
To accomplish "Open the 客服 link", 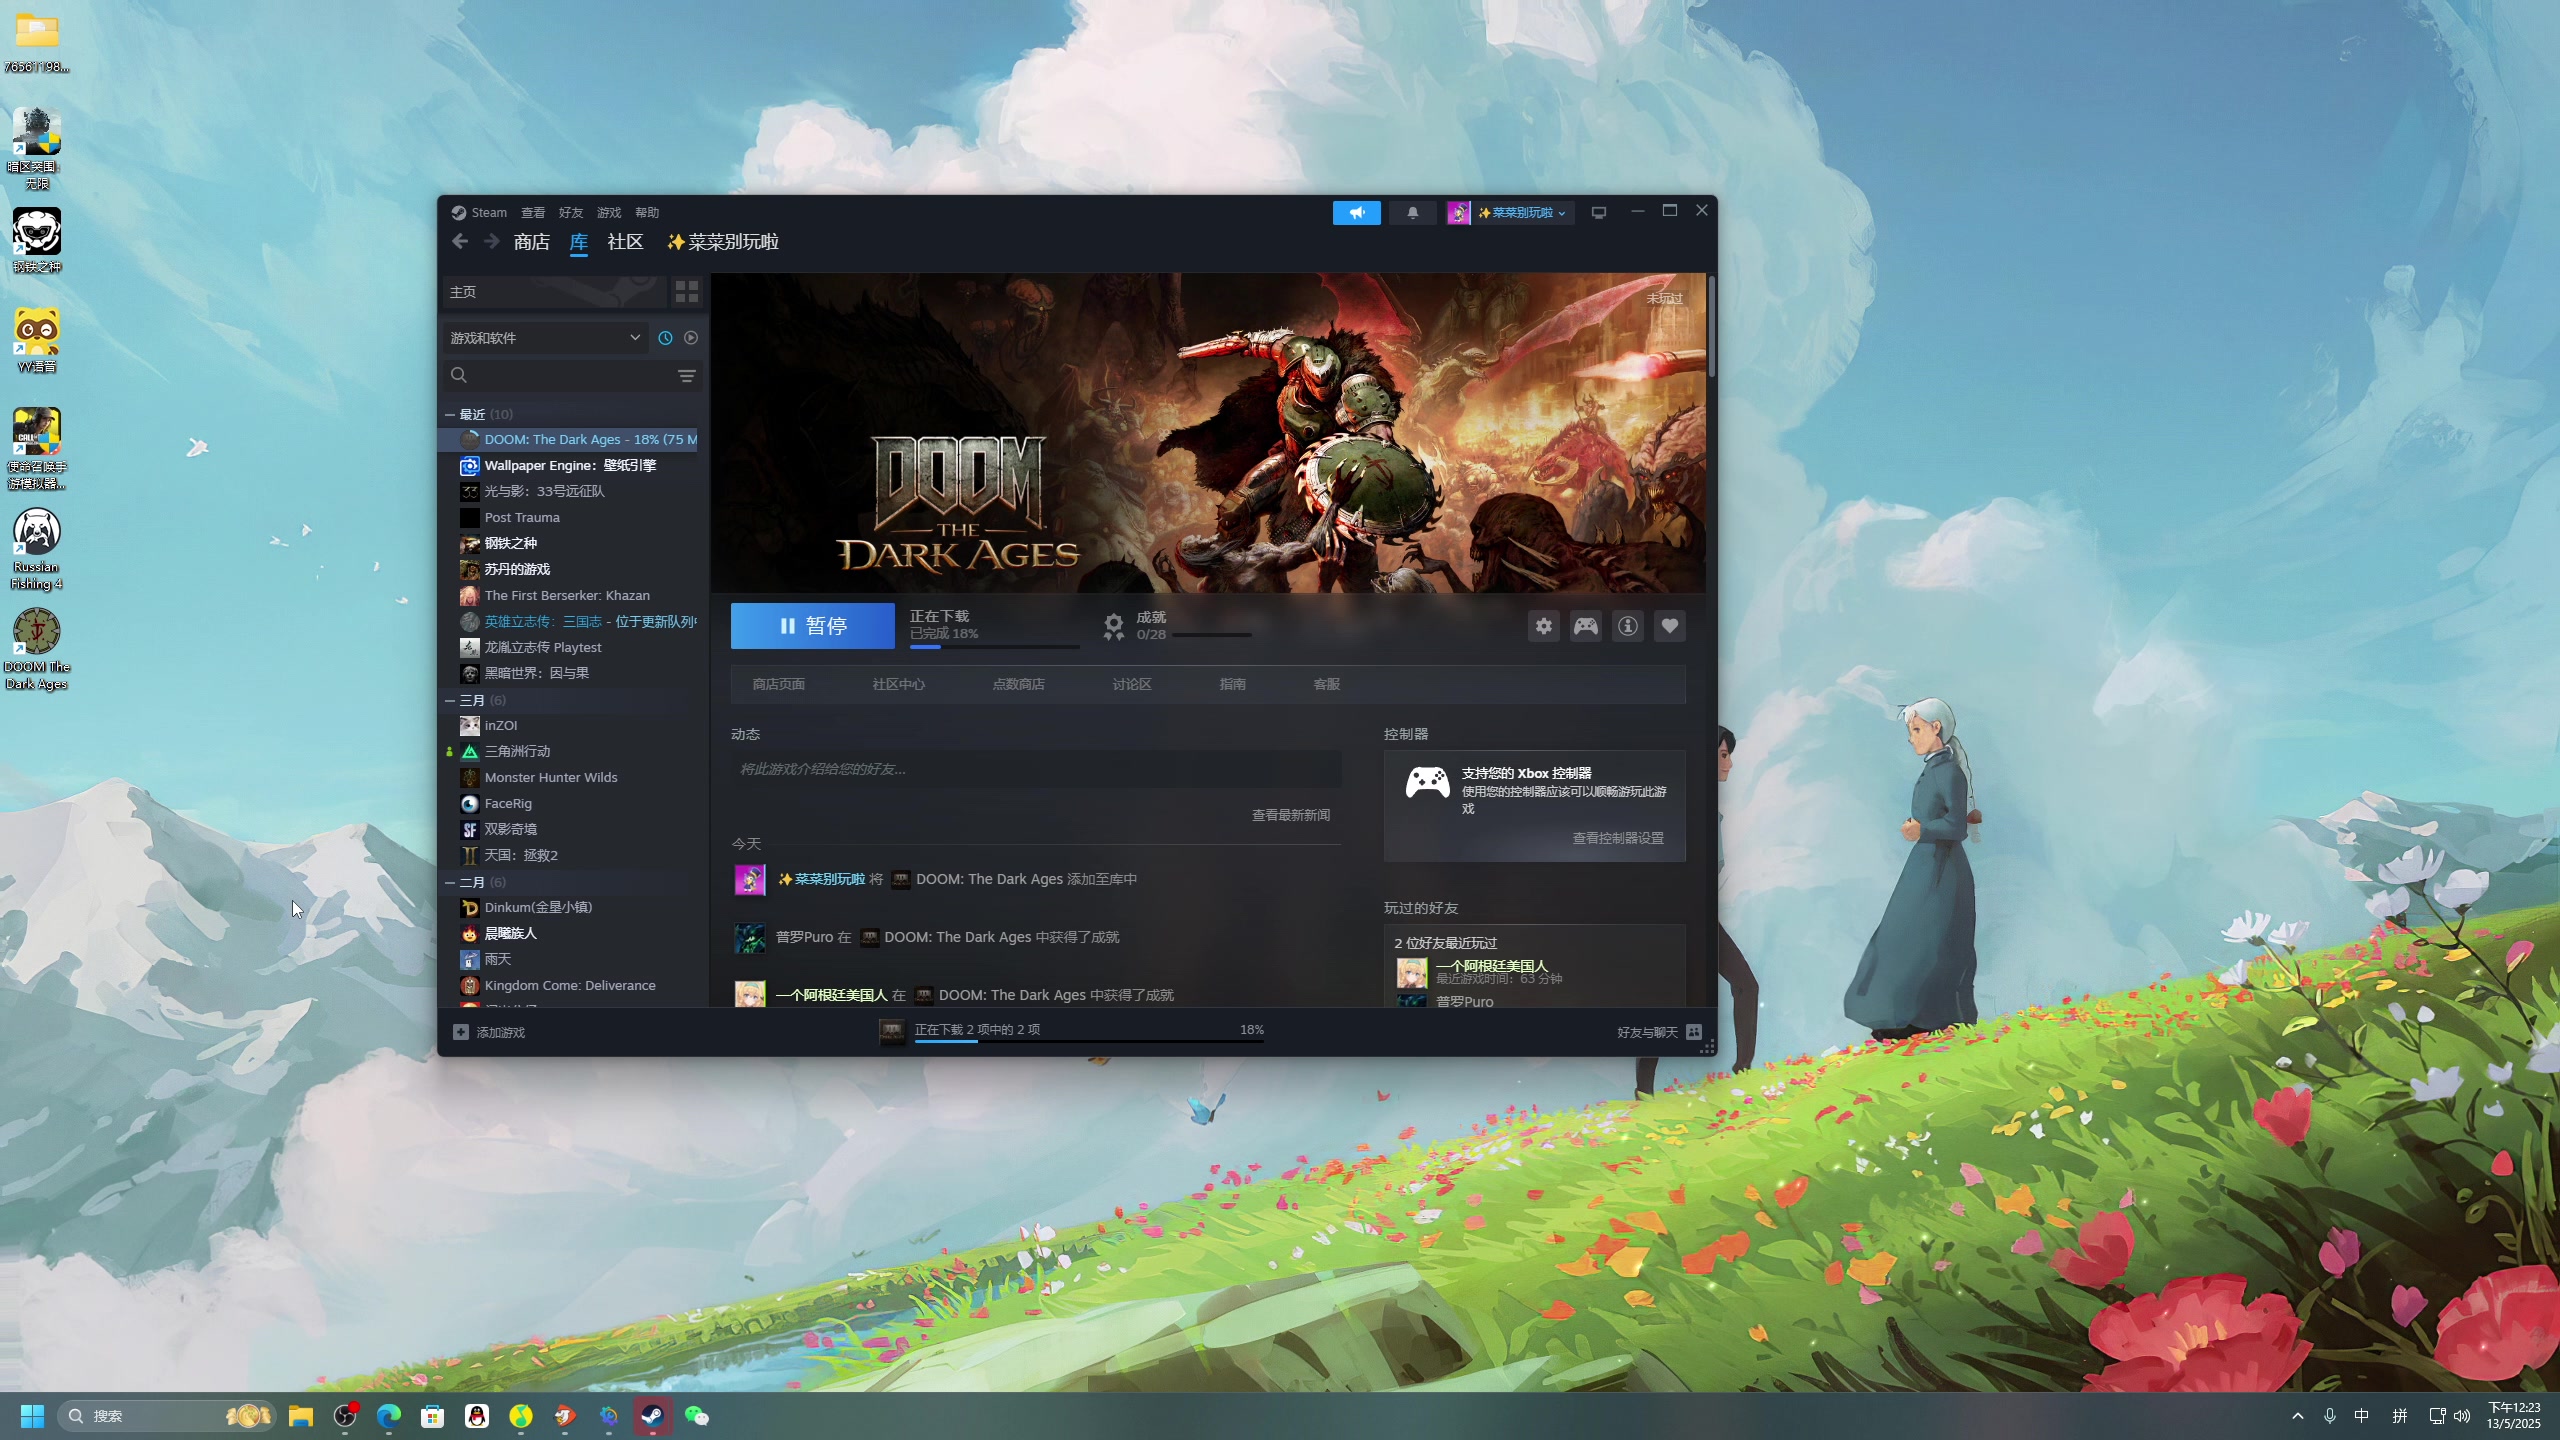I will pyautogui.click(x=1327, y=685).
